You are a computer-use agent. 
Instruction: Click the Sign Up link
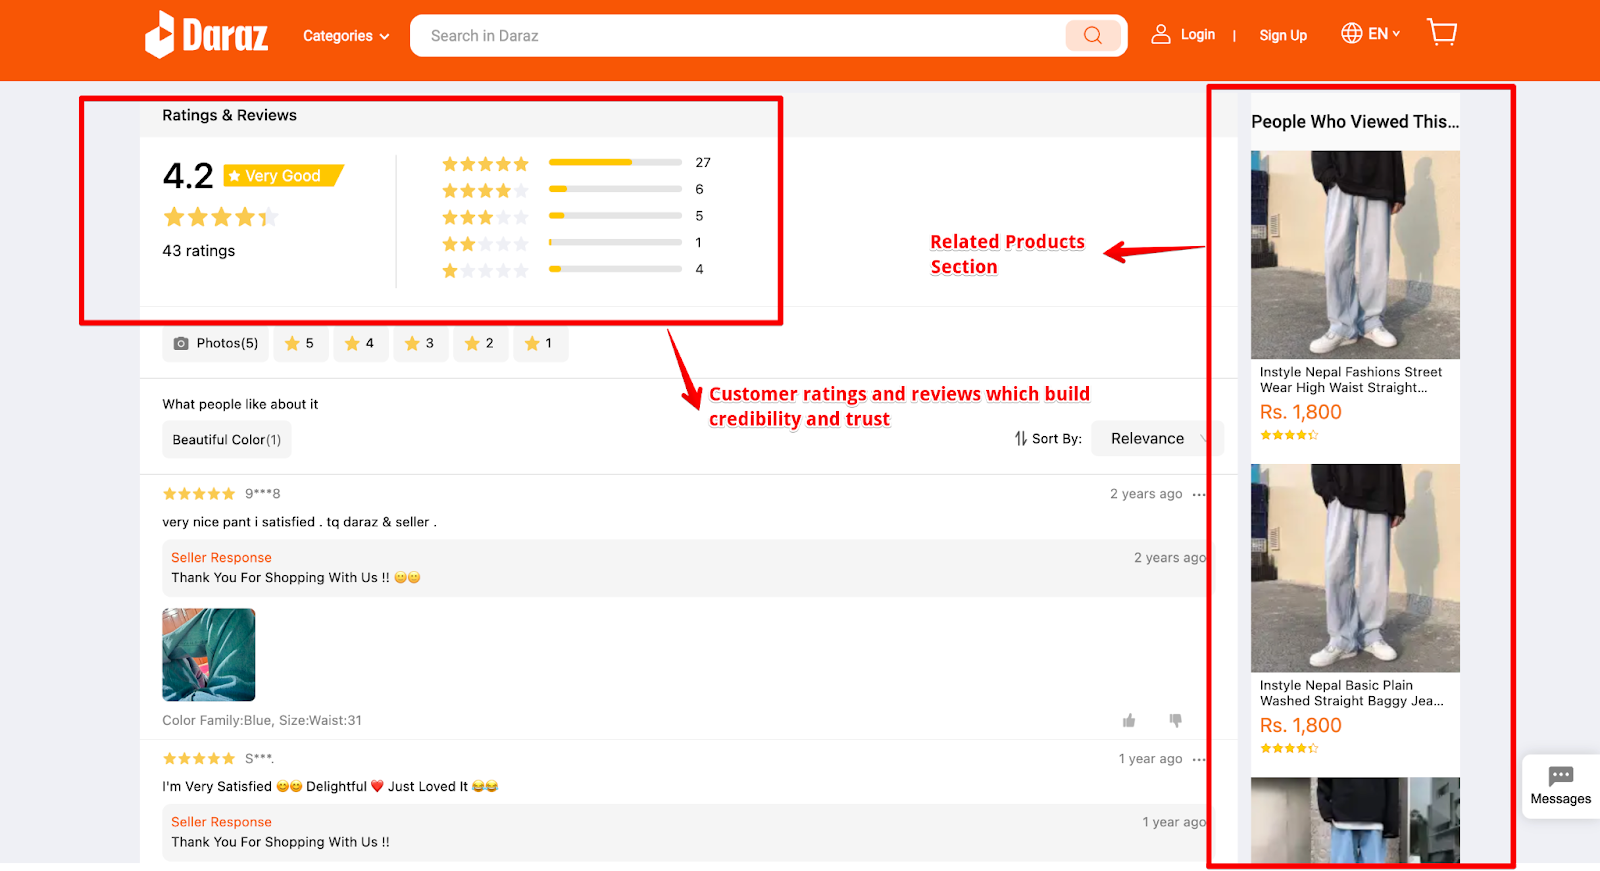coord(1283,36)
